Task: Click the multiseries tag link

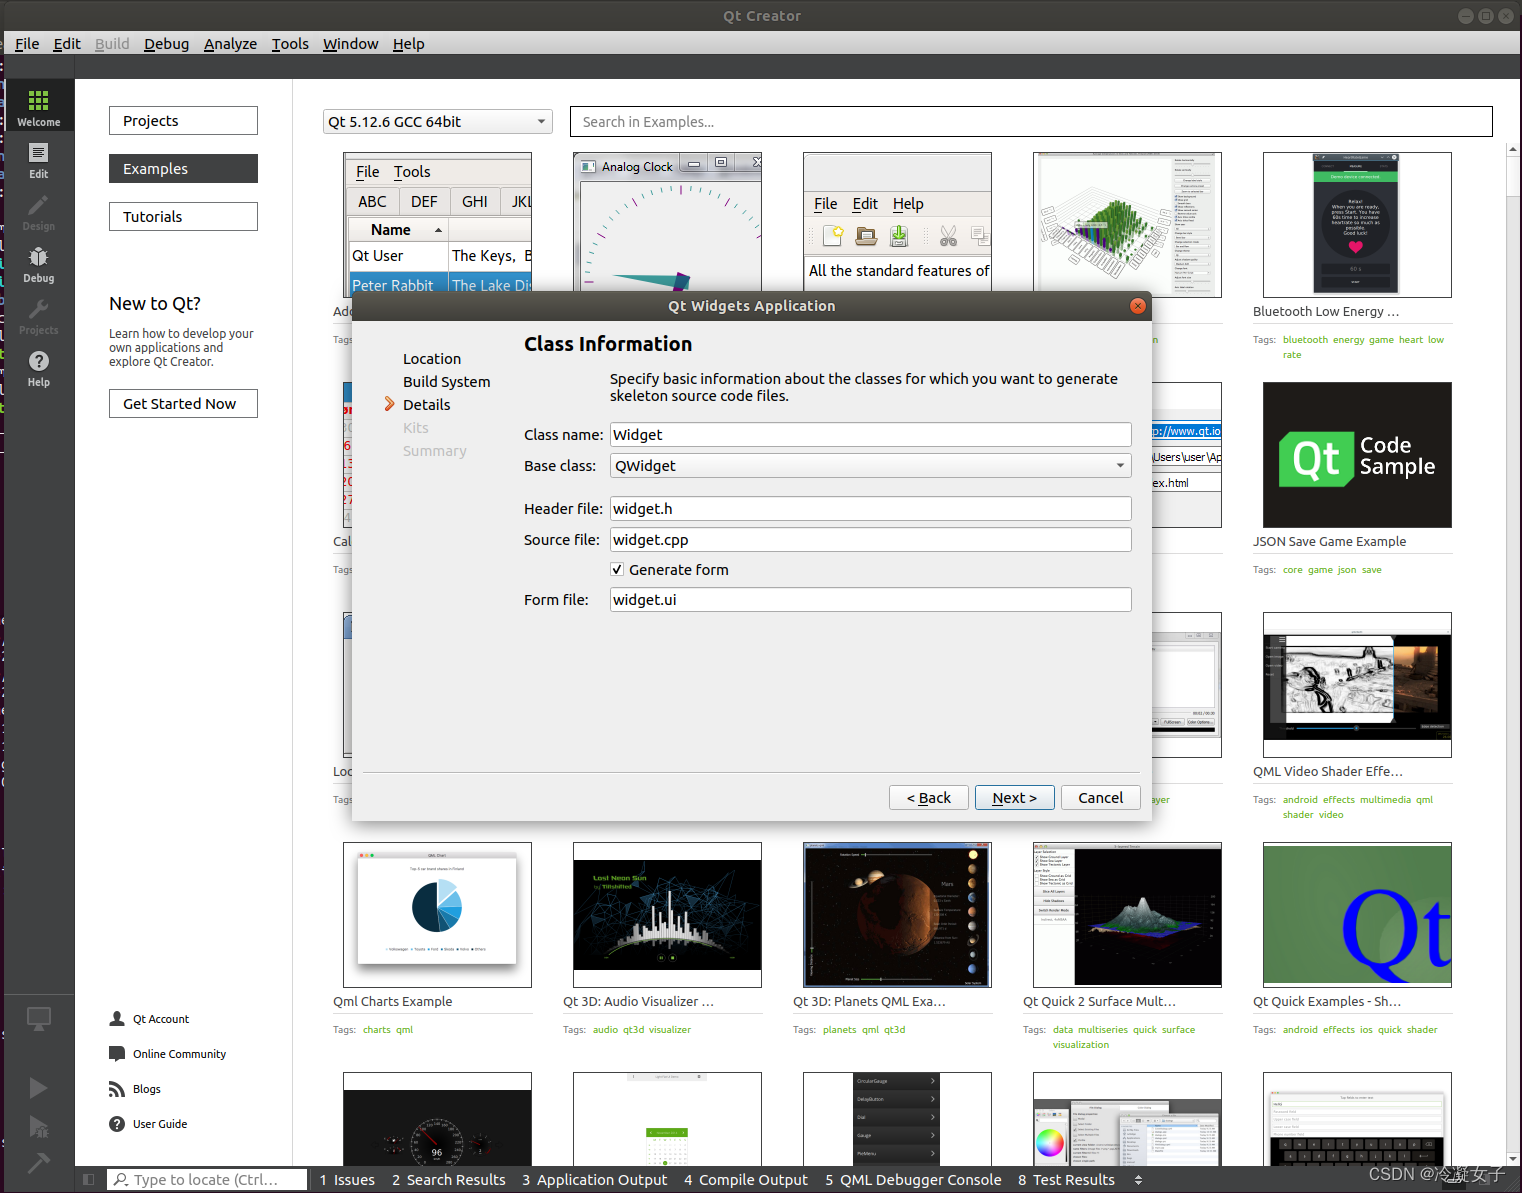Action: pyautogui.click(x=1102, y=1030)
